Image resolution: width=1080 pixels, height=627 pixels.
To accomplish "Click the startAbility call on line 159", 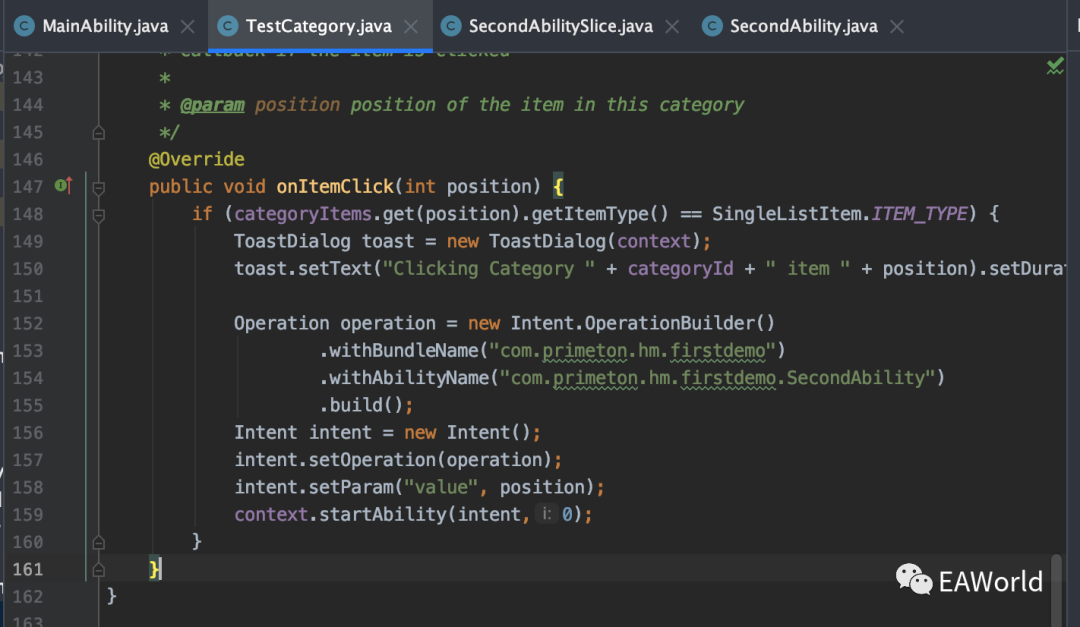I will tap(383, 514).
